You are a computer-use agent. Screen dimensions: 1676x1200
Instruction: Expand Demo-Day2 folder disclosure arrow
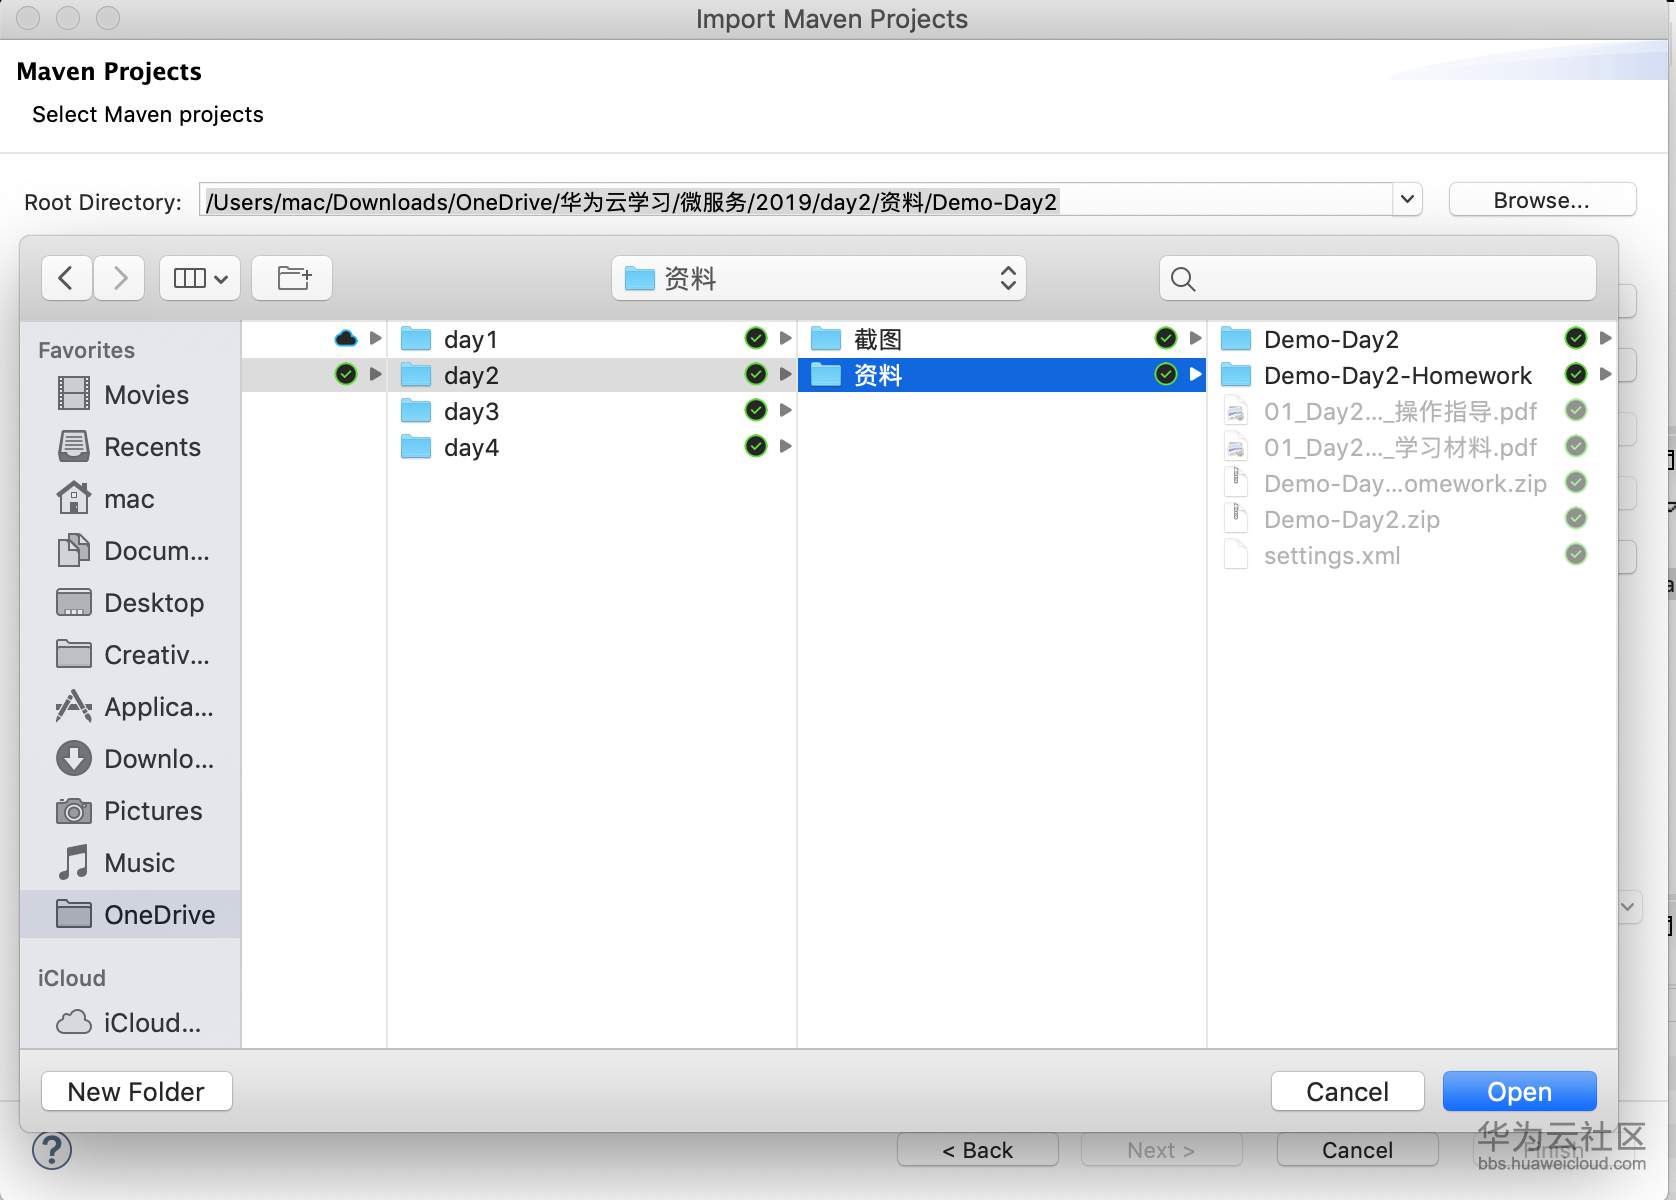[1606, 338]
